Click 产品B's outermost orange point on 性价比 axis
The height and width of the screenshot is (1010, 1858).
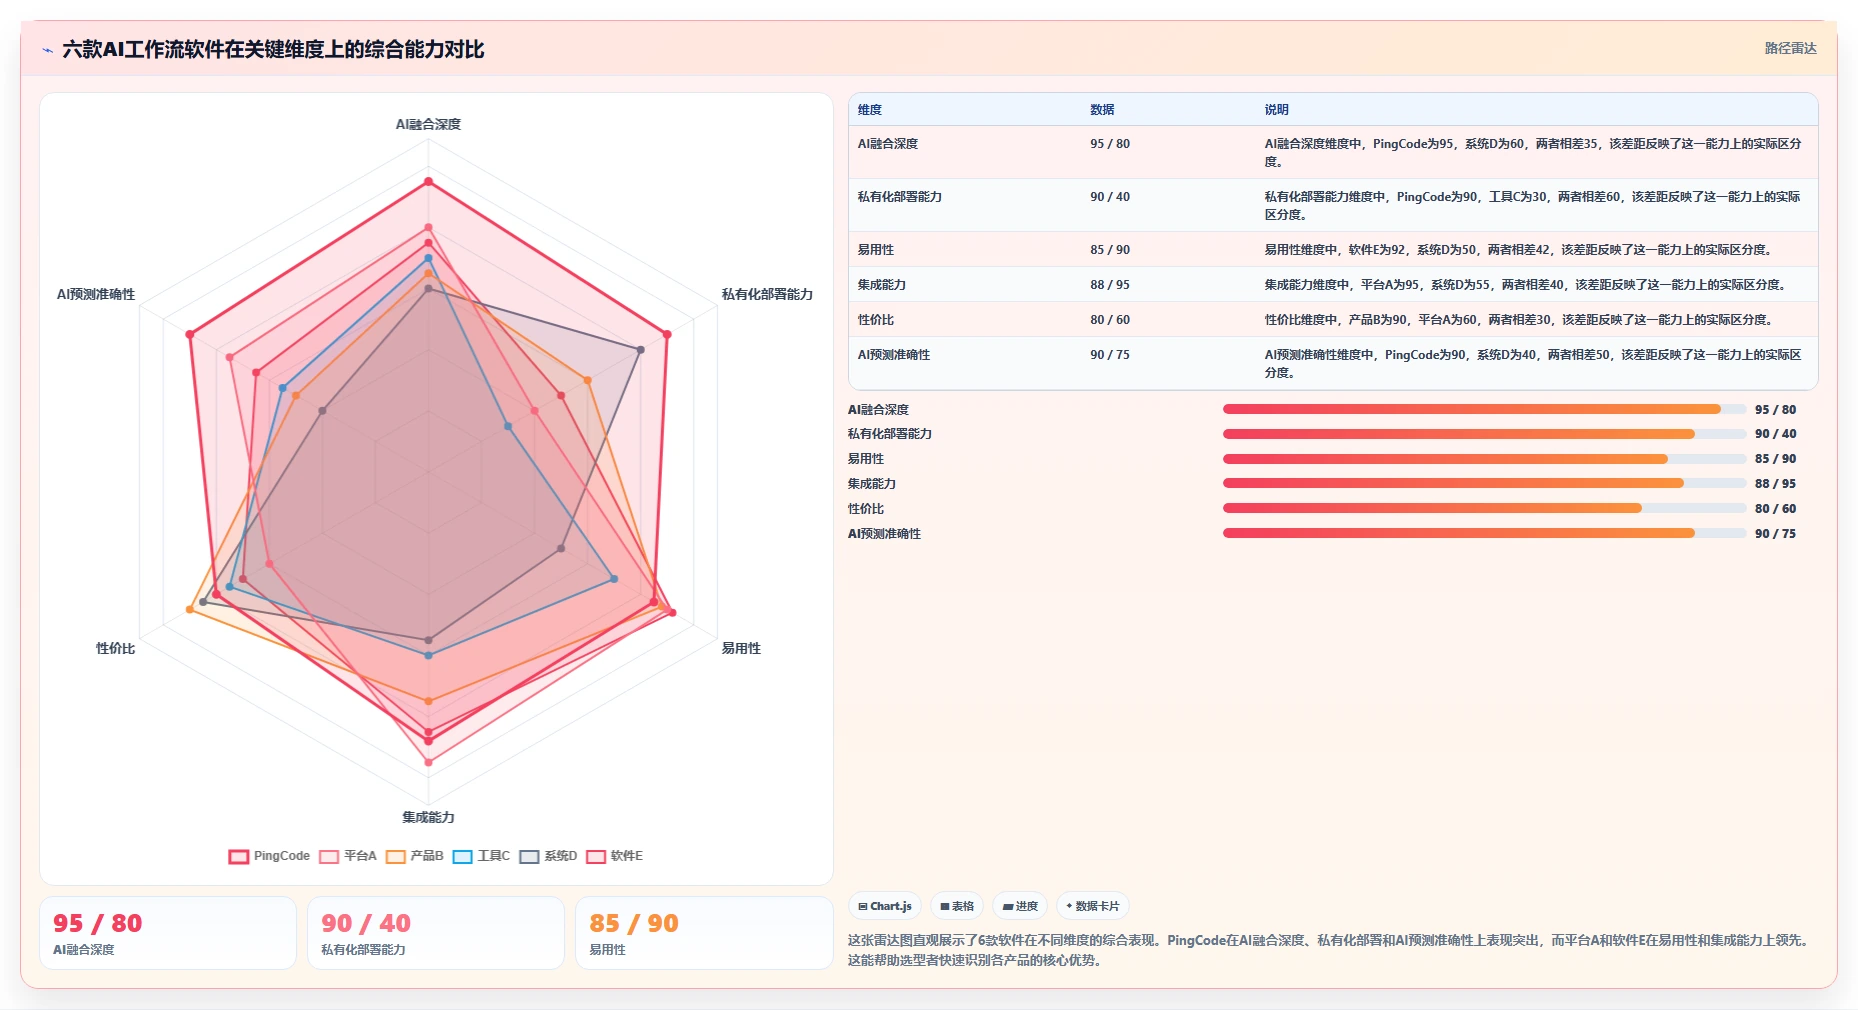point(190,609)
